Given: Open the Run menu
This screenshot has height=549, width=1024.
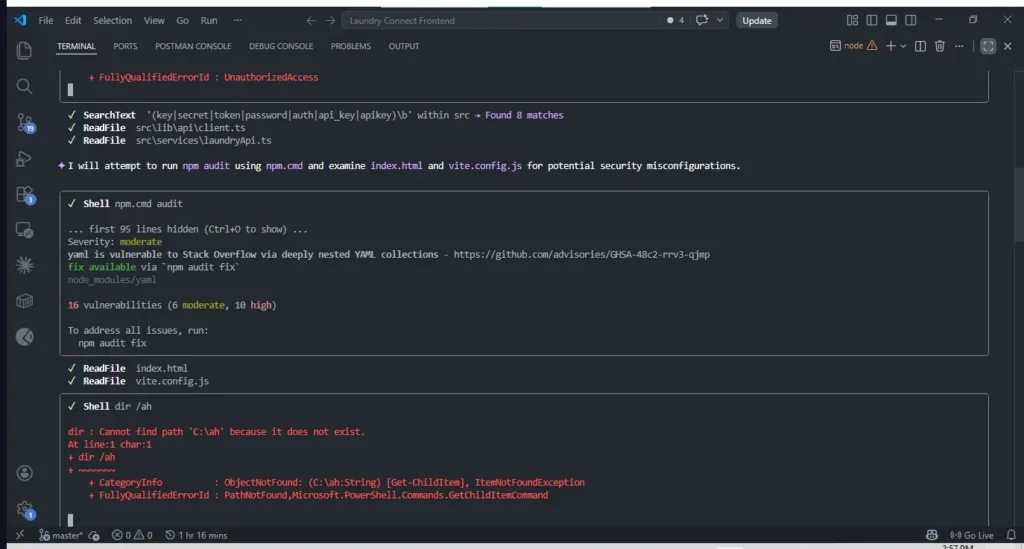Looking at the screenshot, I should tap(209, 20).
